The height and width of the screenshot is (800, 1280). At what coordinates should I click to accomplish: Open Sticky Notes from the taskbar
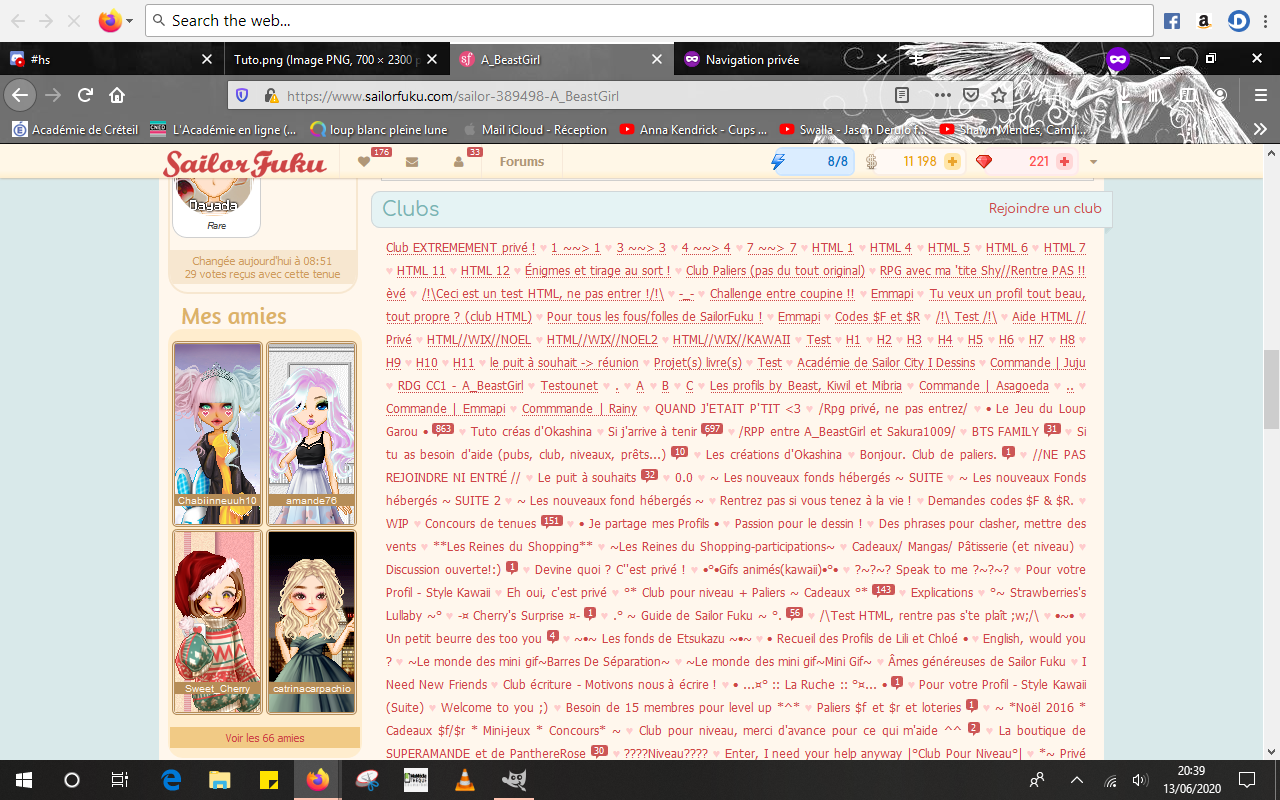269,779
